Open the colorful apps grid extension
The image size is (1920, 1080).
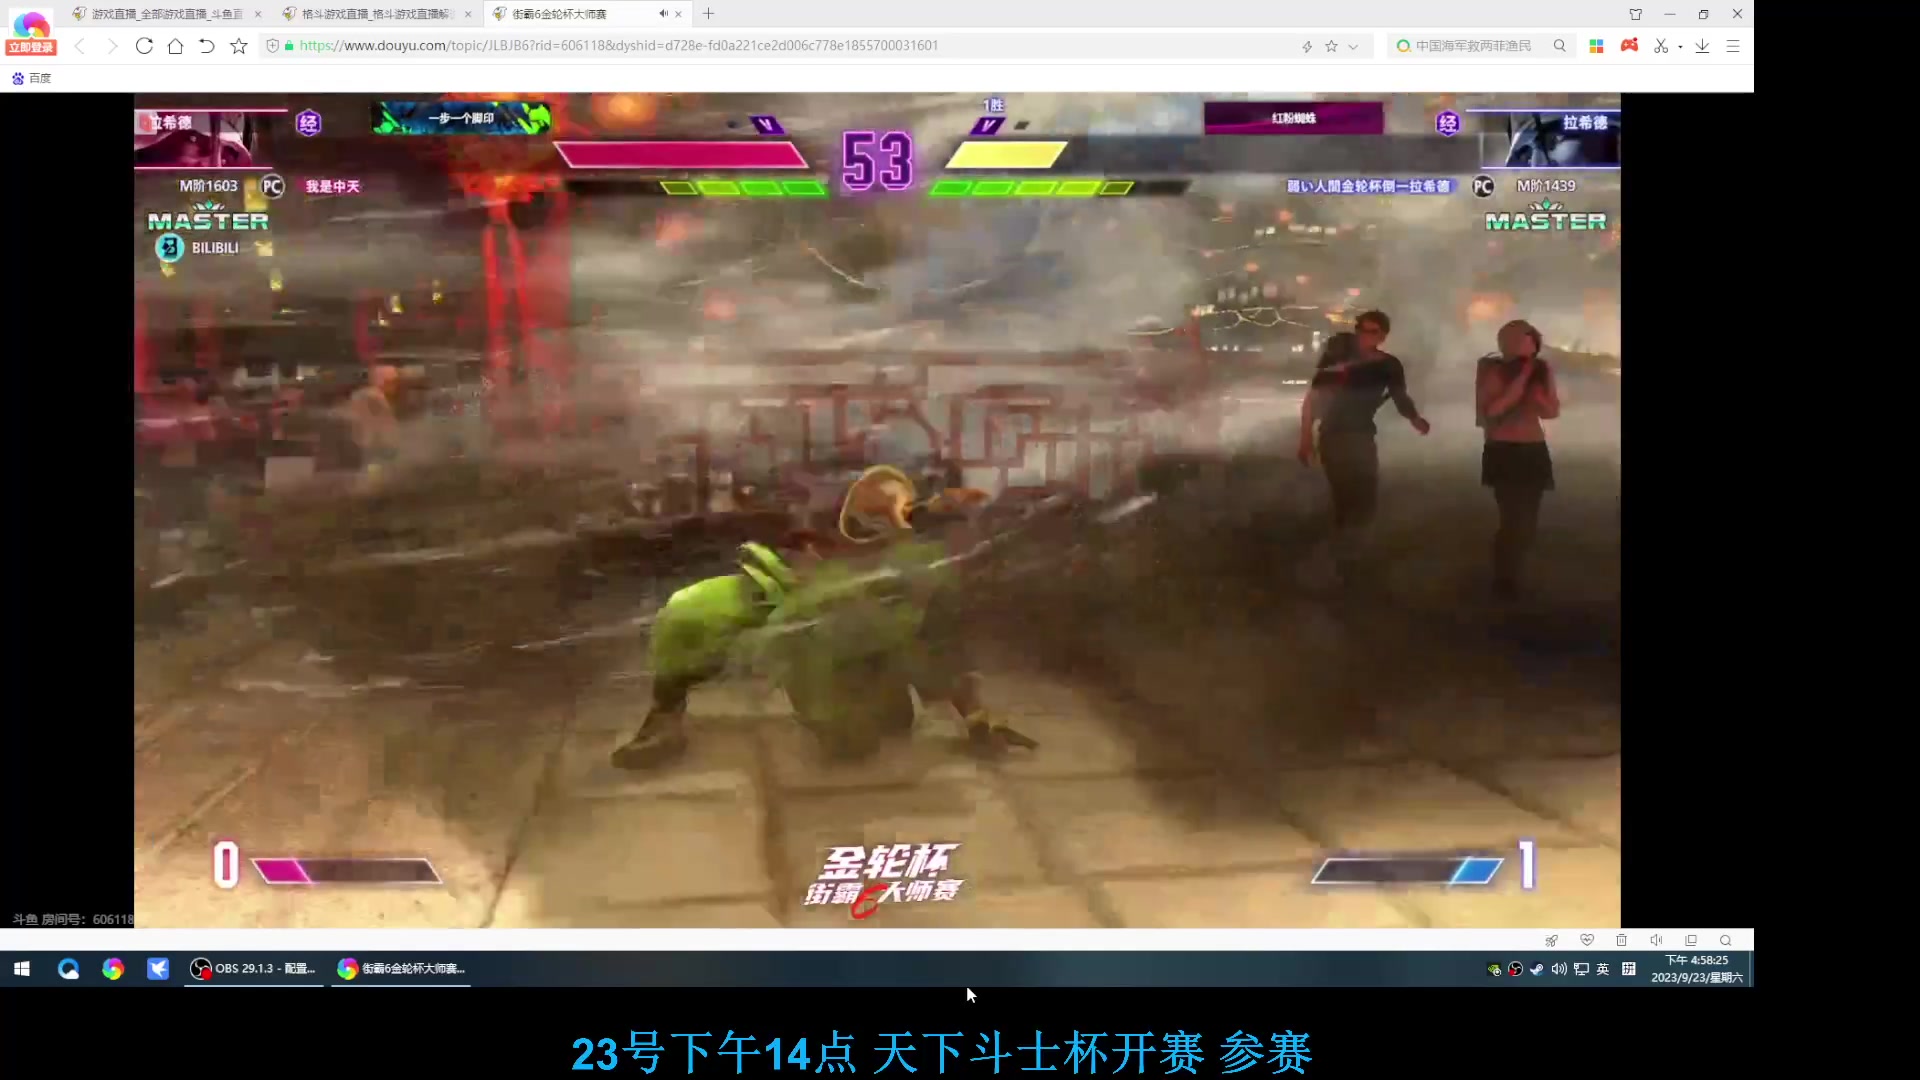[x=1596, y=46]
